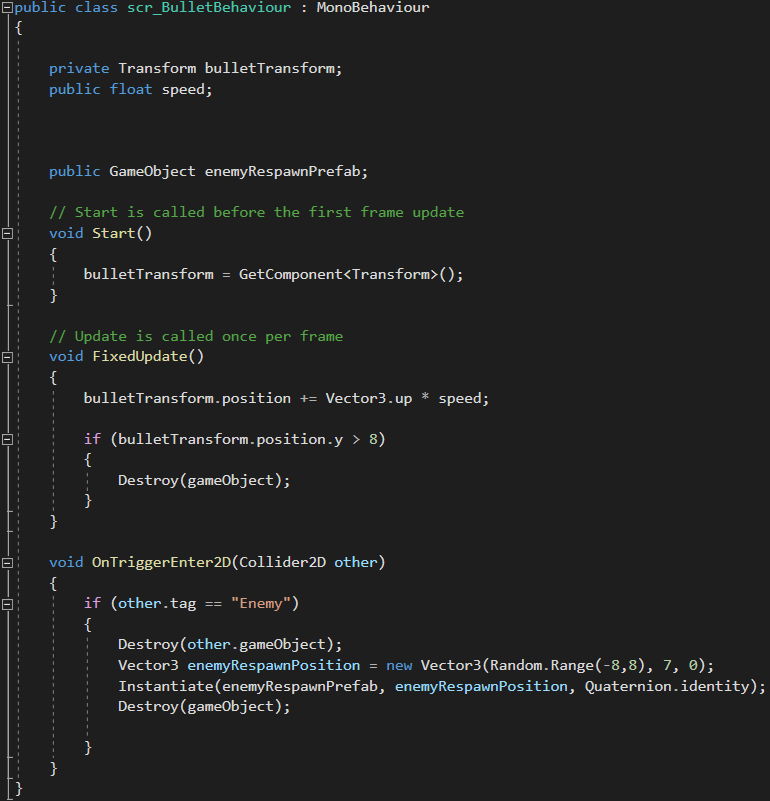Screen dimensions: 770x801
Task: Collapse the scr_BulletBehaviour class block
Action: tap(7, 8)
